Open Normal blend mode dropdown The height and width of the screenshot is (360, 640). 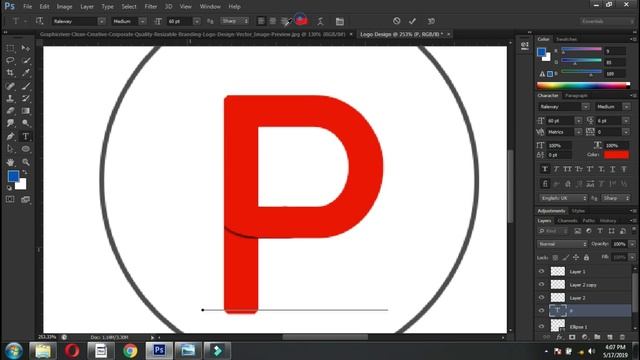point(562,244)
